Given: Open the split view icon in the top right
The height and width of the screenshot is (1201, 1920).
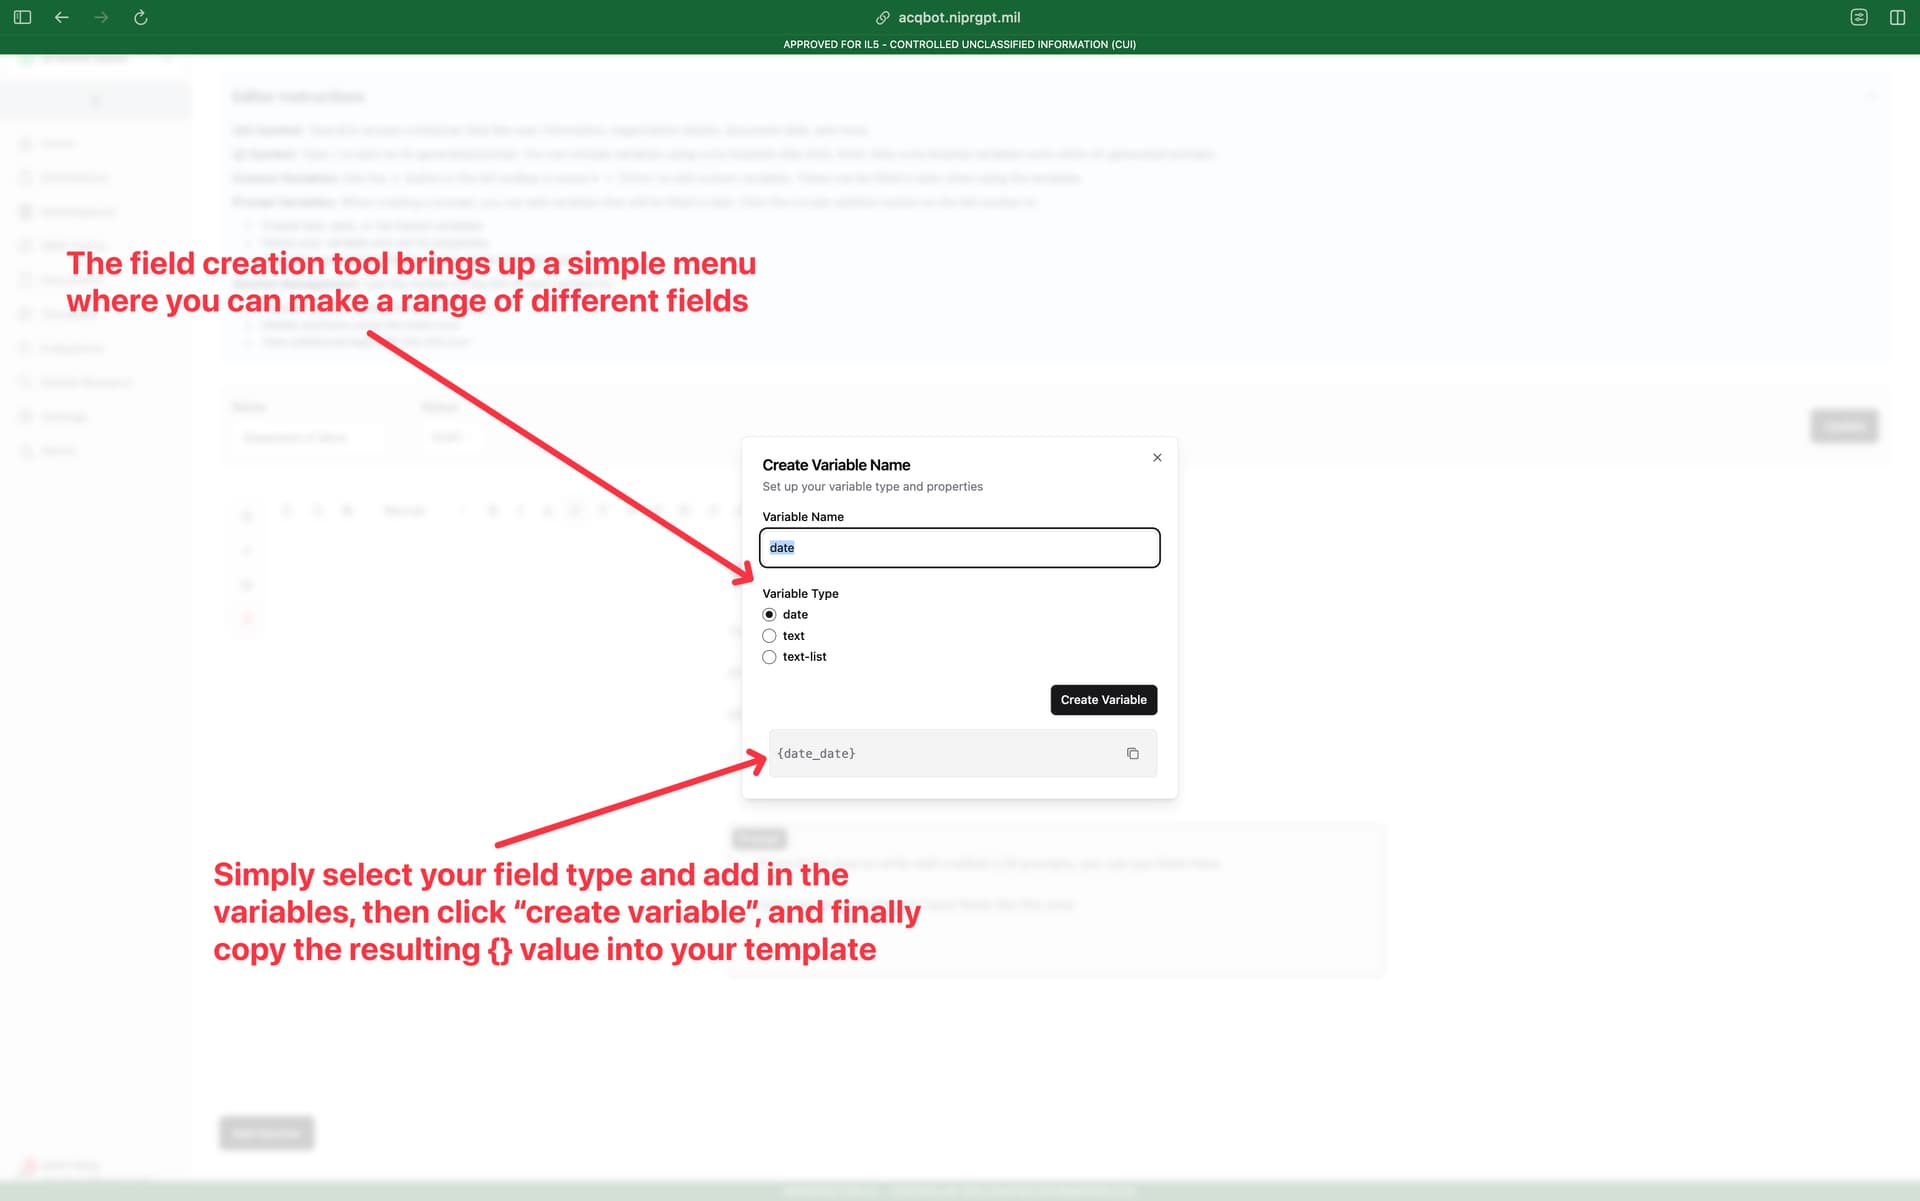Looking at the screenshot, I should point(1897,17).
